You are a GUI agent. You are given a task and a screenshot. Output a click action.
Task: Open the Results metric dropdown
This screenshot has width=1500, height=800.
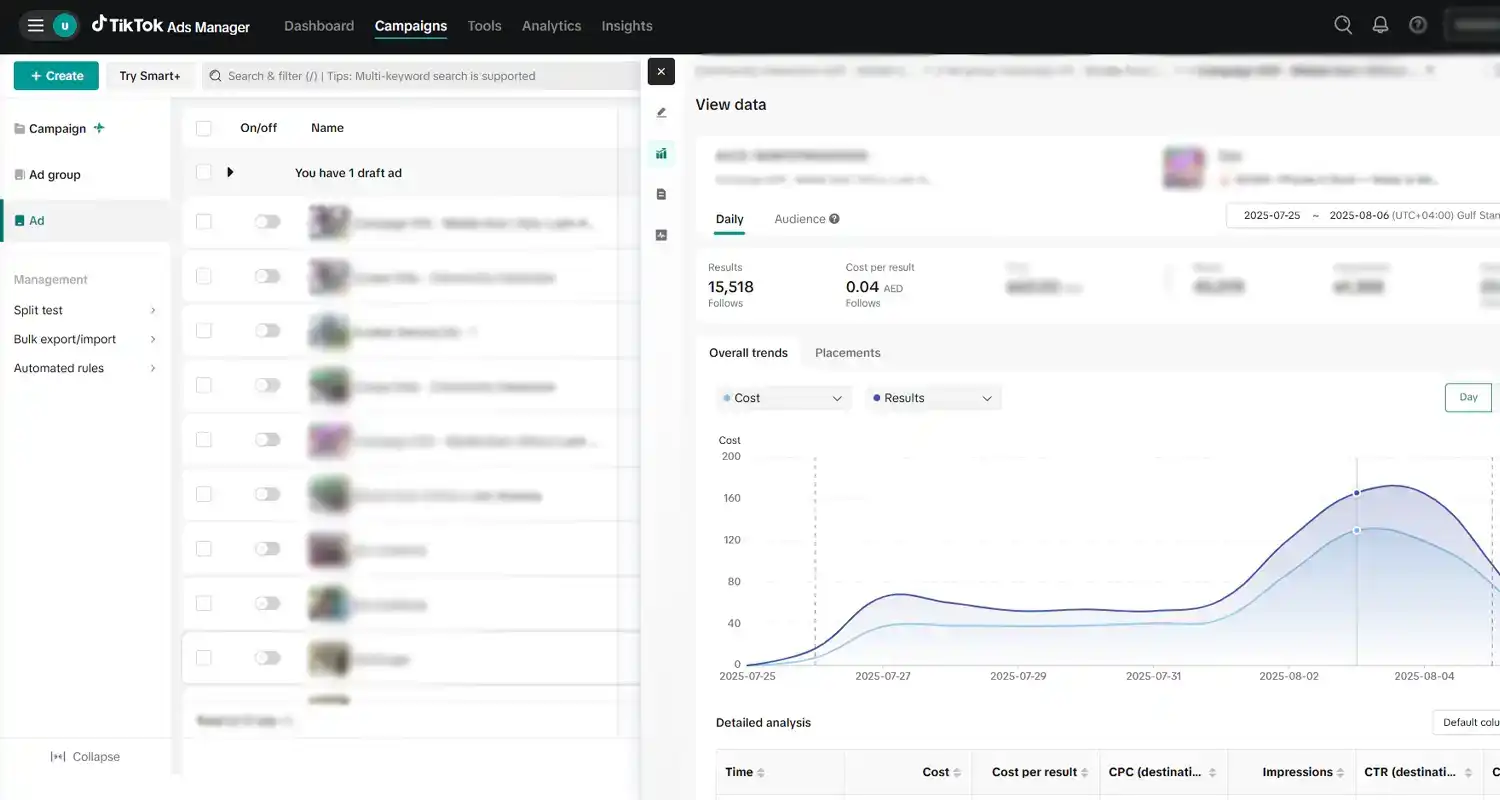coord(932,397)
